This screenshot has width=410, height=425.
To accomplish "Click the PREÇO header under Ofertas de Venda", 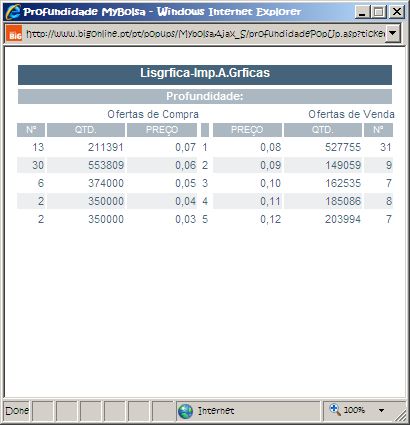I will (x=247, y=130).
